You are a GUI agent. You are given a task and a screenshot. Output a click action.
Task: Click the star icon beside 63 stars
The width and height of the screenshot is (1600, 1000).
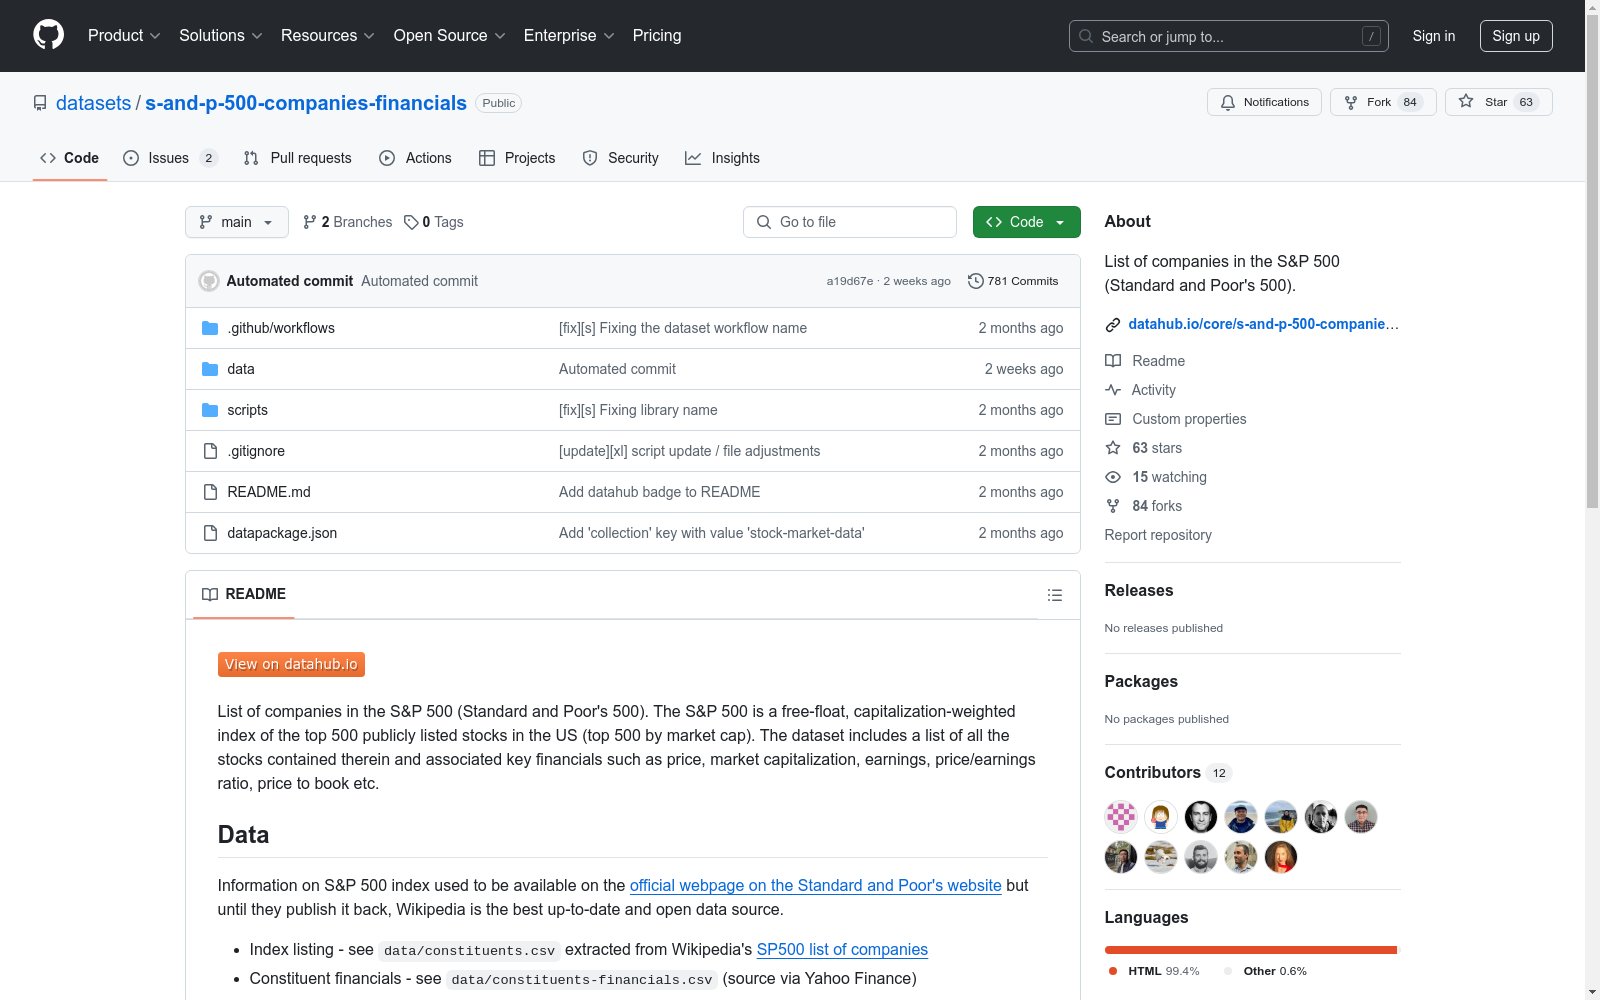click(x=1113, y=448)
